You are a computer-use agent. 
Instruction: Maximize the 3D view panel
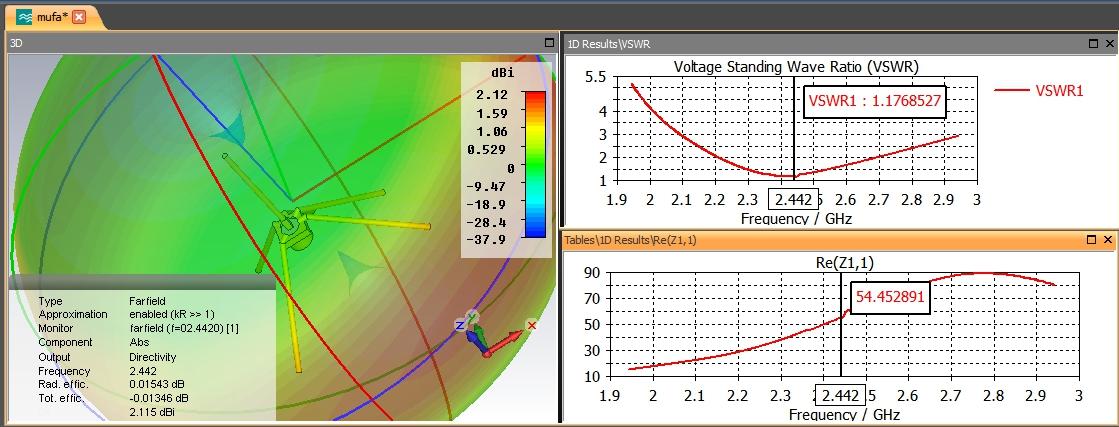coord(549,43)
